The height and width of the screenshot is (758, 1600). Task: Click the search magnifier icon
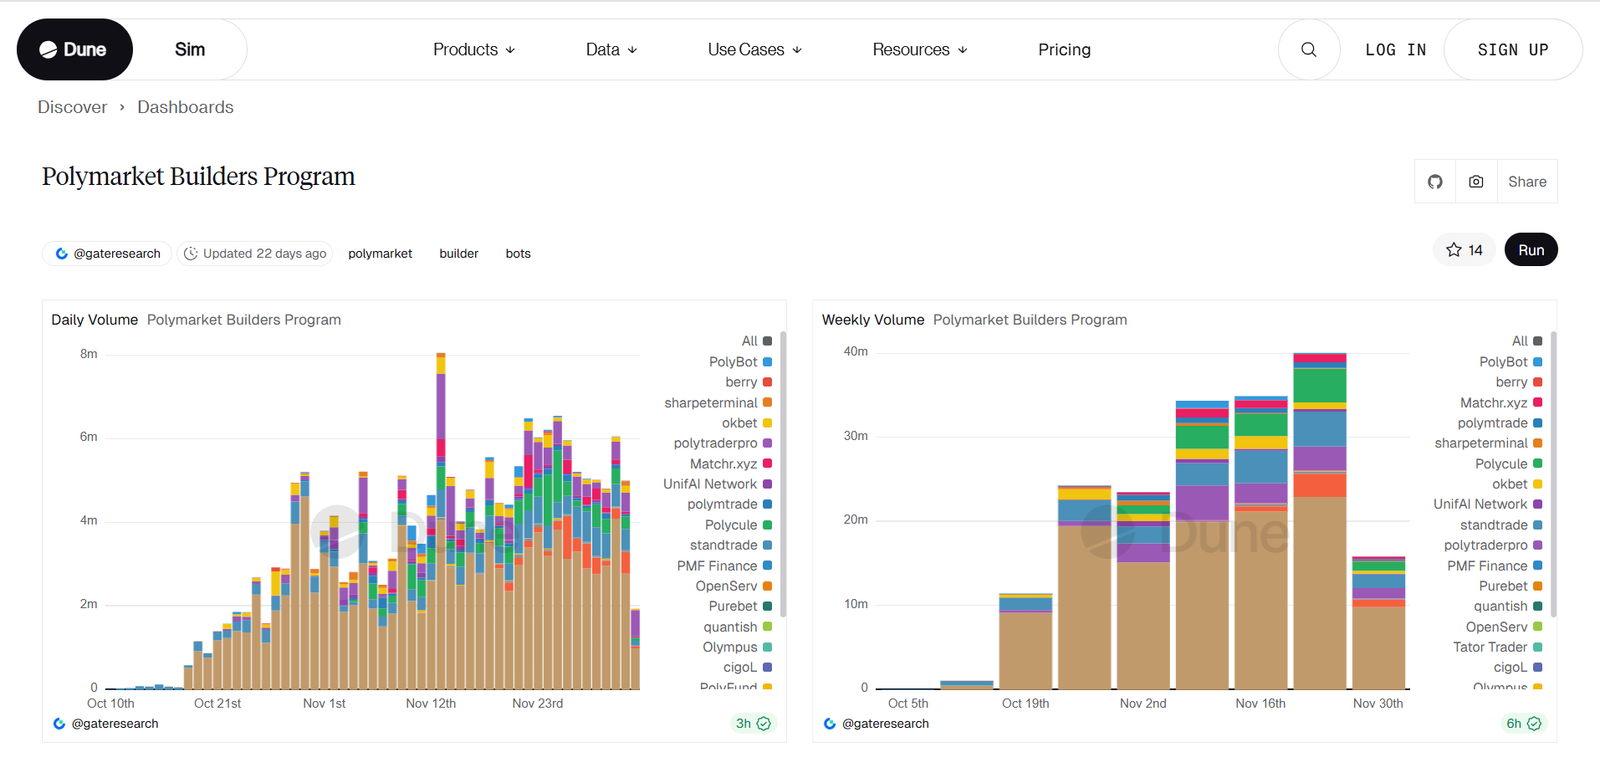tap(1308, 50)
